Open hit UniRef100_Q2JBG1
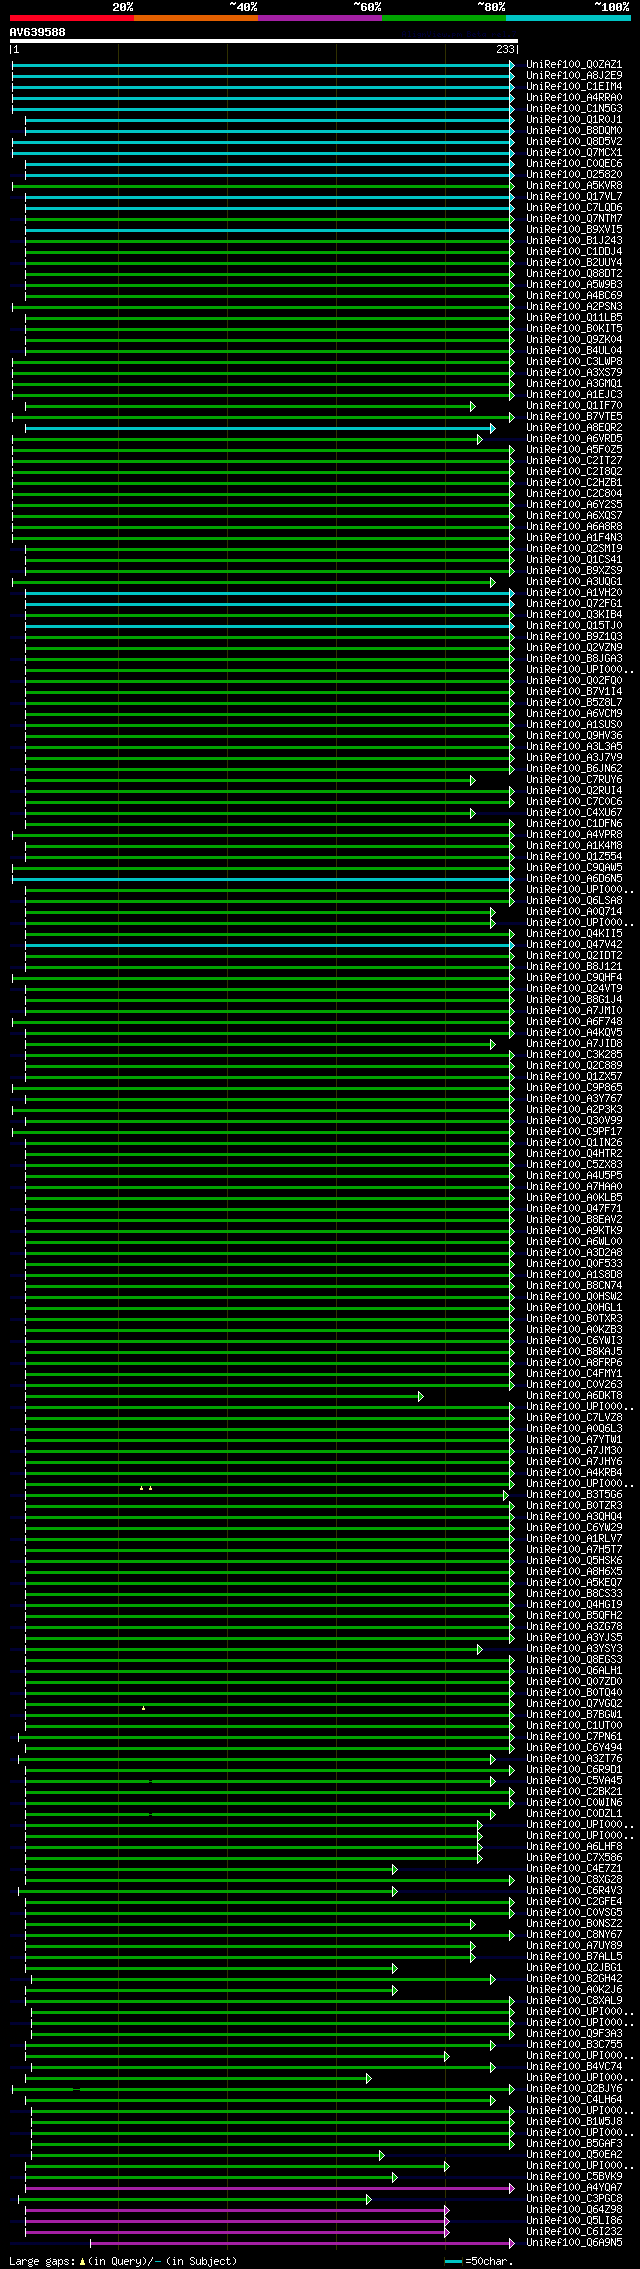 pyautogui.click(x=574, y=1967)
